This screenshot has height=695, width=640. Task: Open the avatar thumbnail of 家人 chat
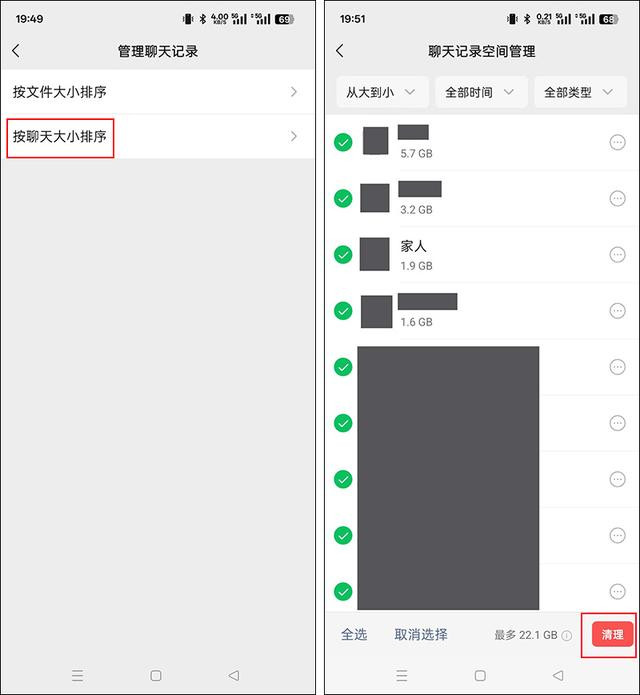375,254
